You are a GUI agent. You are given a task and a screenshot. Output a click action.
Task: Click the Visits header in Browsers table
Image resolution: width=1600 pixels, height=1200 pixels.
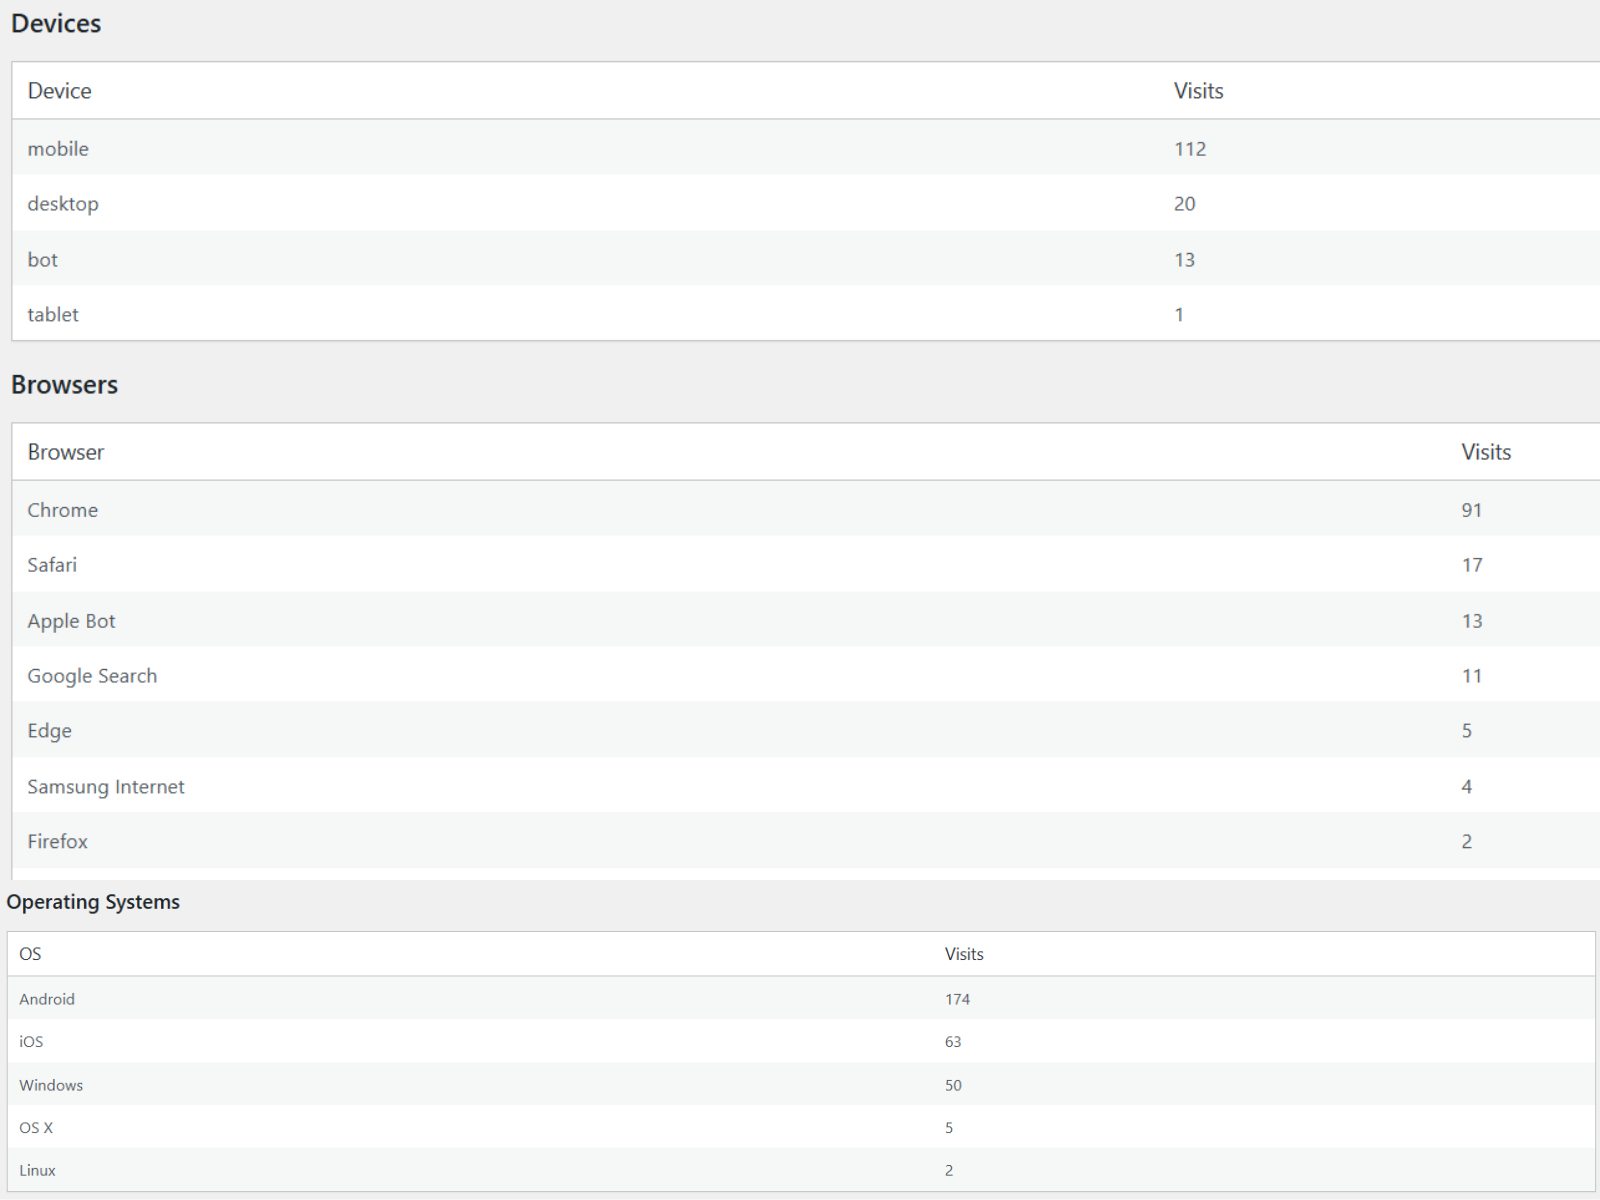pyautogui.click(x=1485, y=452)
